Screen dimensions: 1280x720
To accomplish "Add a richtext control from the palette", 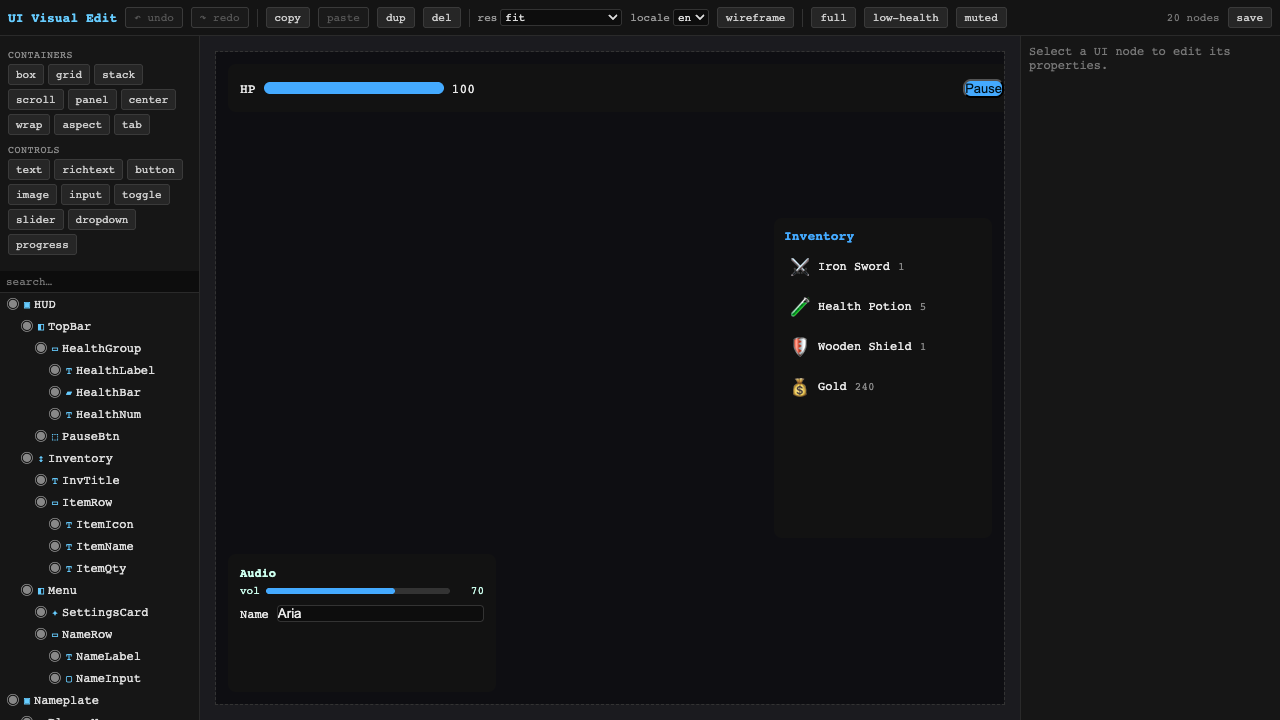I will point(88,170).
